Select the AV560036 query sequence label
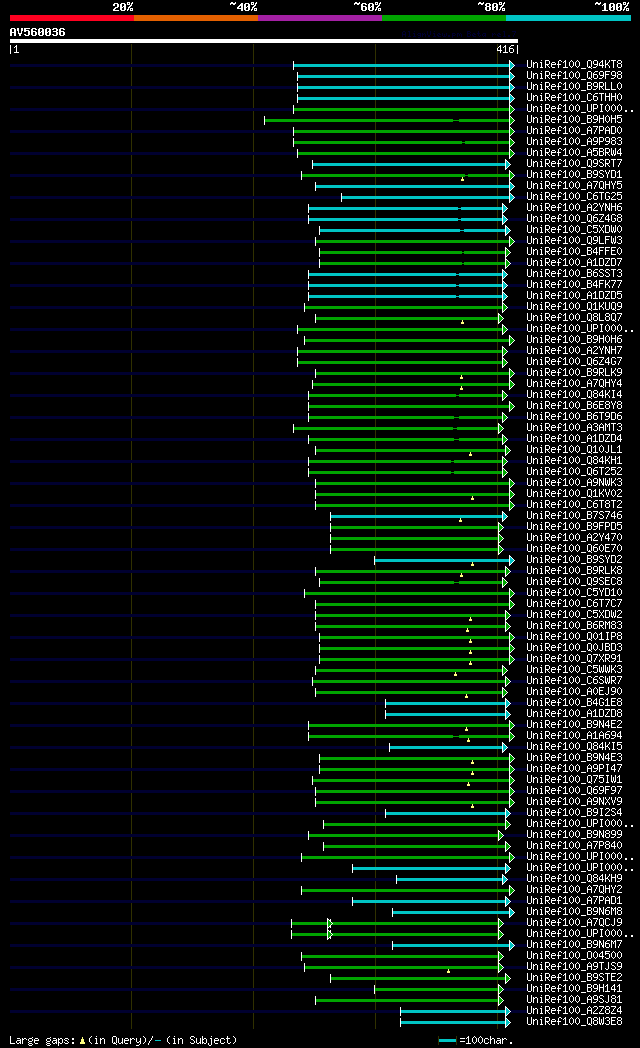 [37, 32]
